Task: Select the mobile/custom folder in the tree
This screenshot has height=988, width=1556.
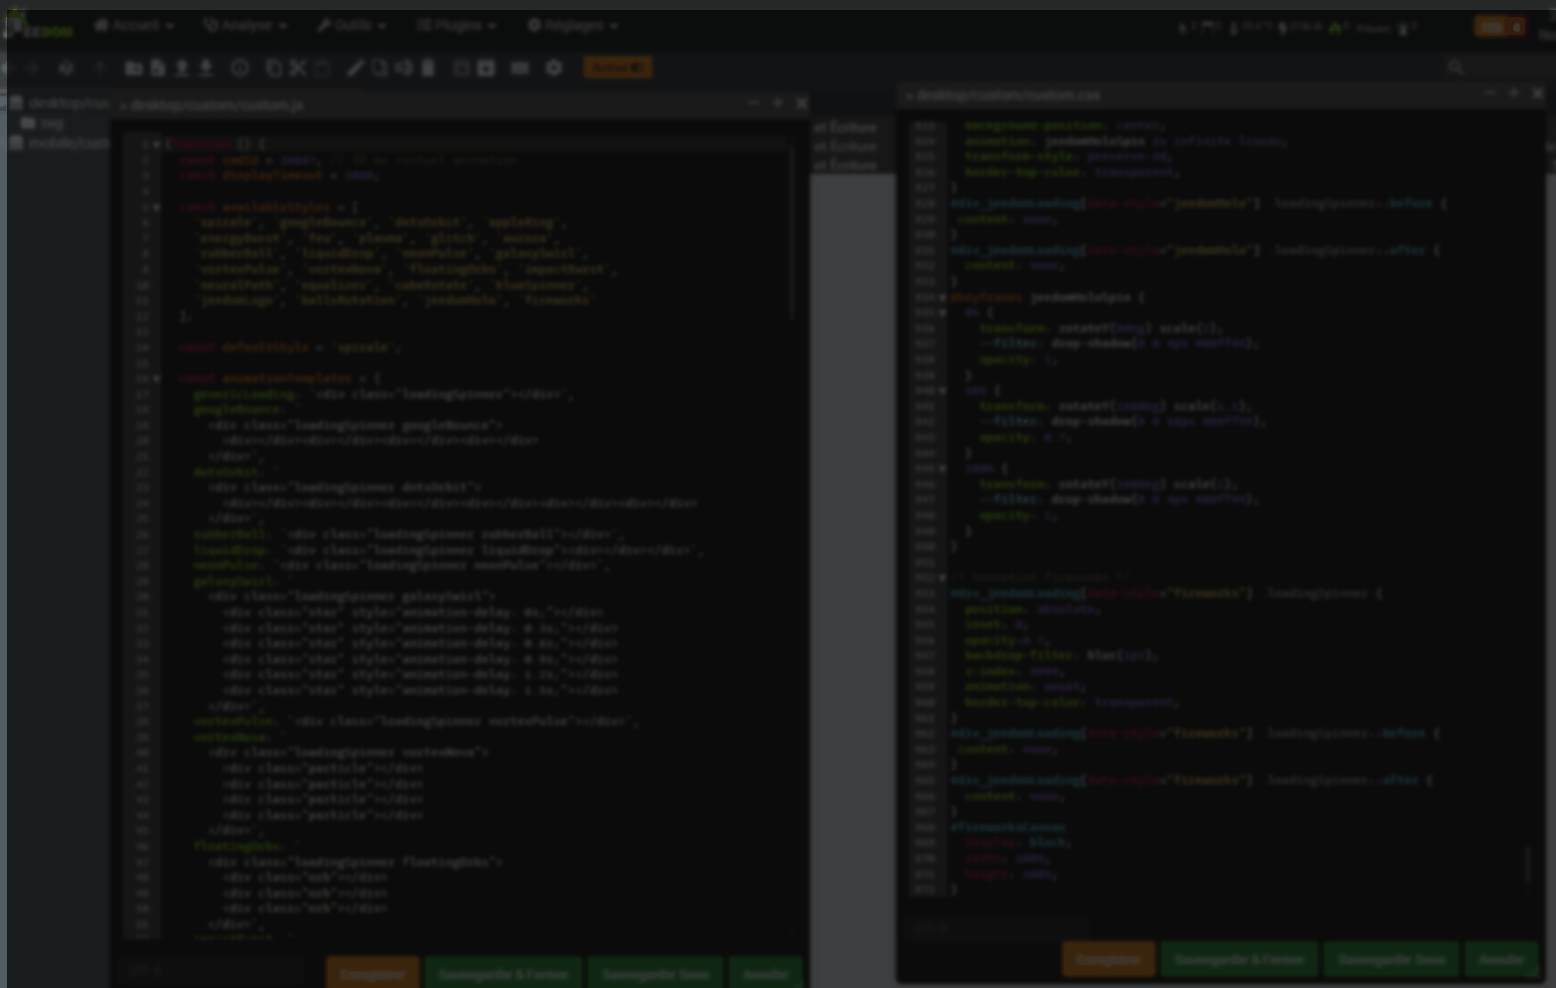Action: point(60,143)
